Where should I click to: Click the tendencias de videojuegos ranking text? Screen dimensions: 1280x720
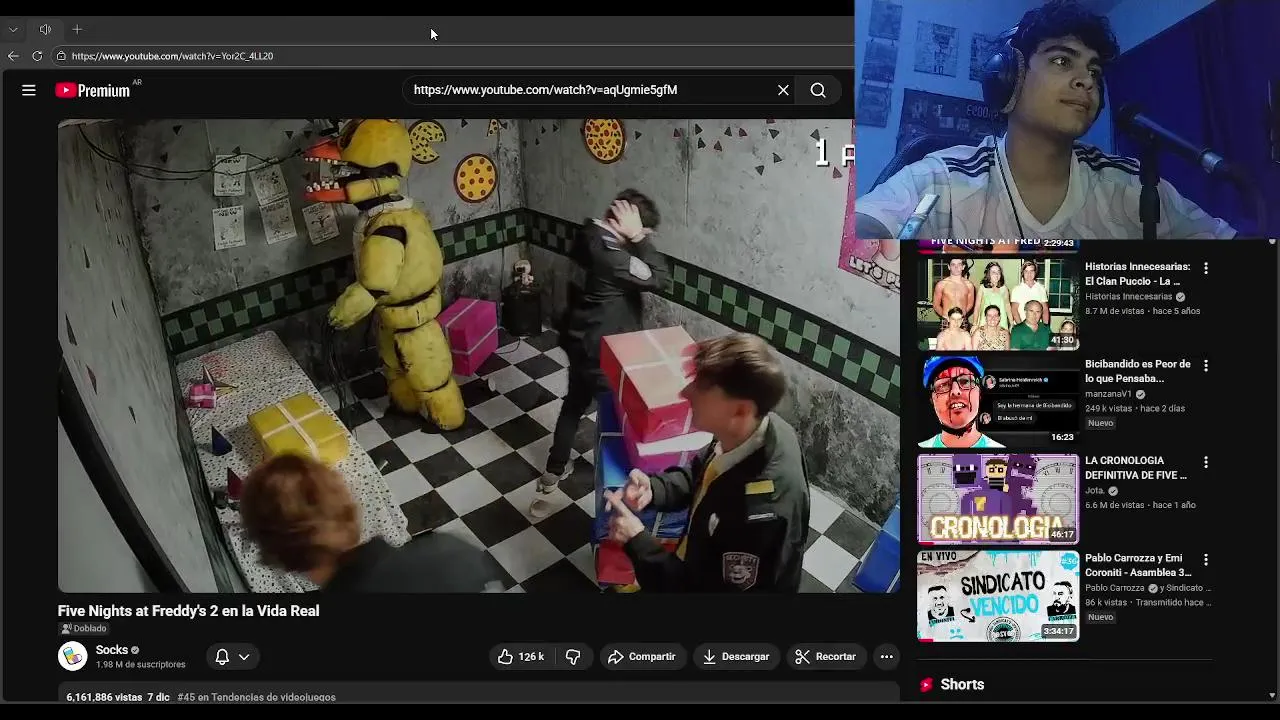[x=256, y=697]
